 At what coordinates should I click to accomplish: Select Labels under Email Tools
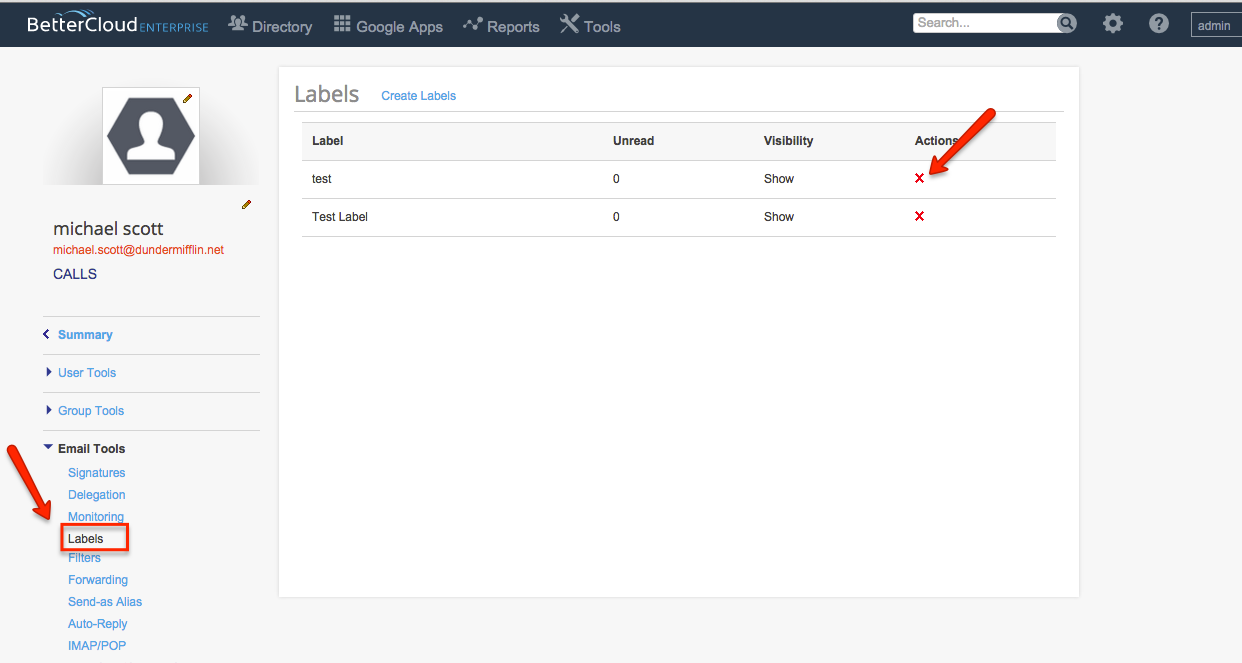tap(86, 539)
